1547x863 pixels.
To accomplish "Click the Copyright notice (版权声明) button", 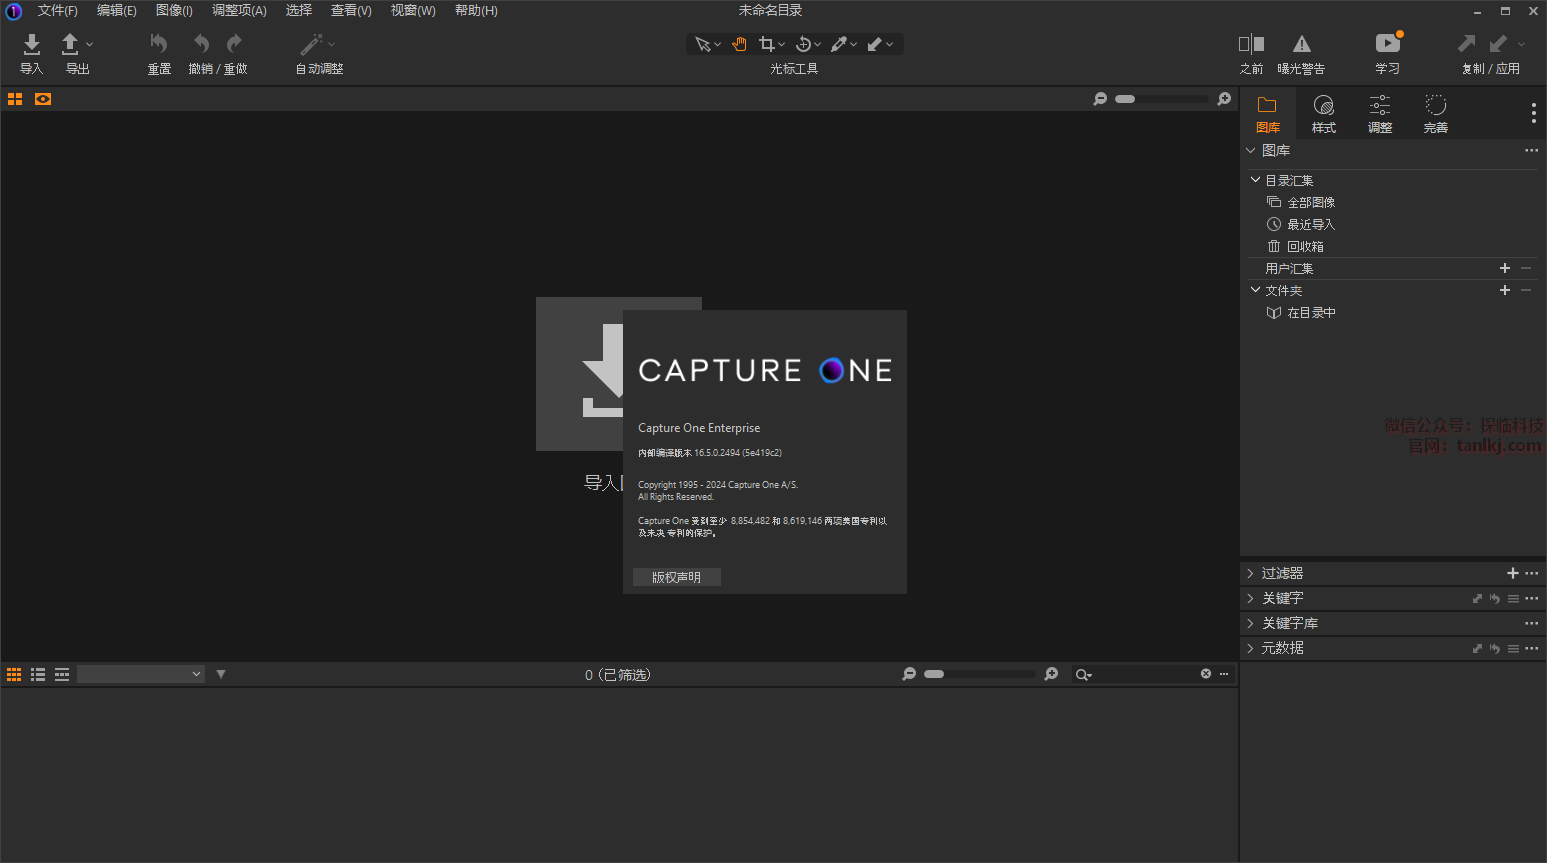I will pos(676,577).
